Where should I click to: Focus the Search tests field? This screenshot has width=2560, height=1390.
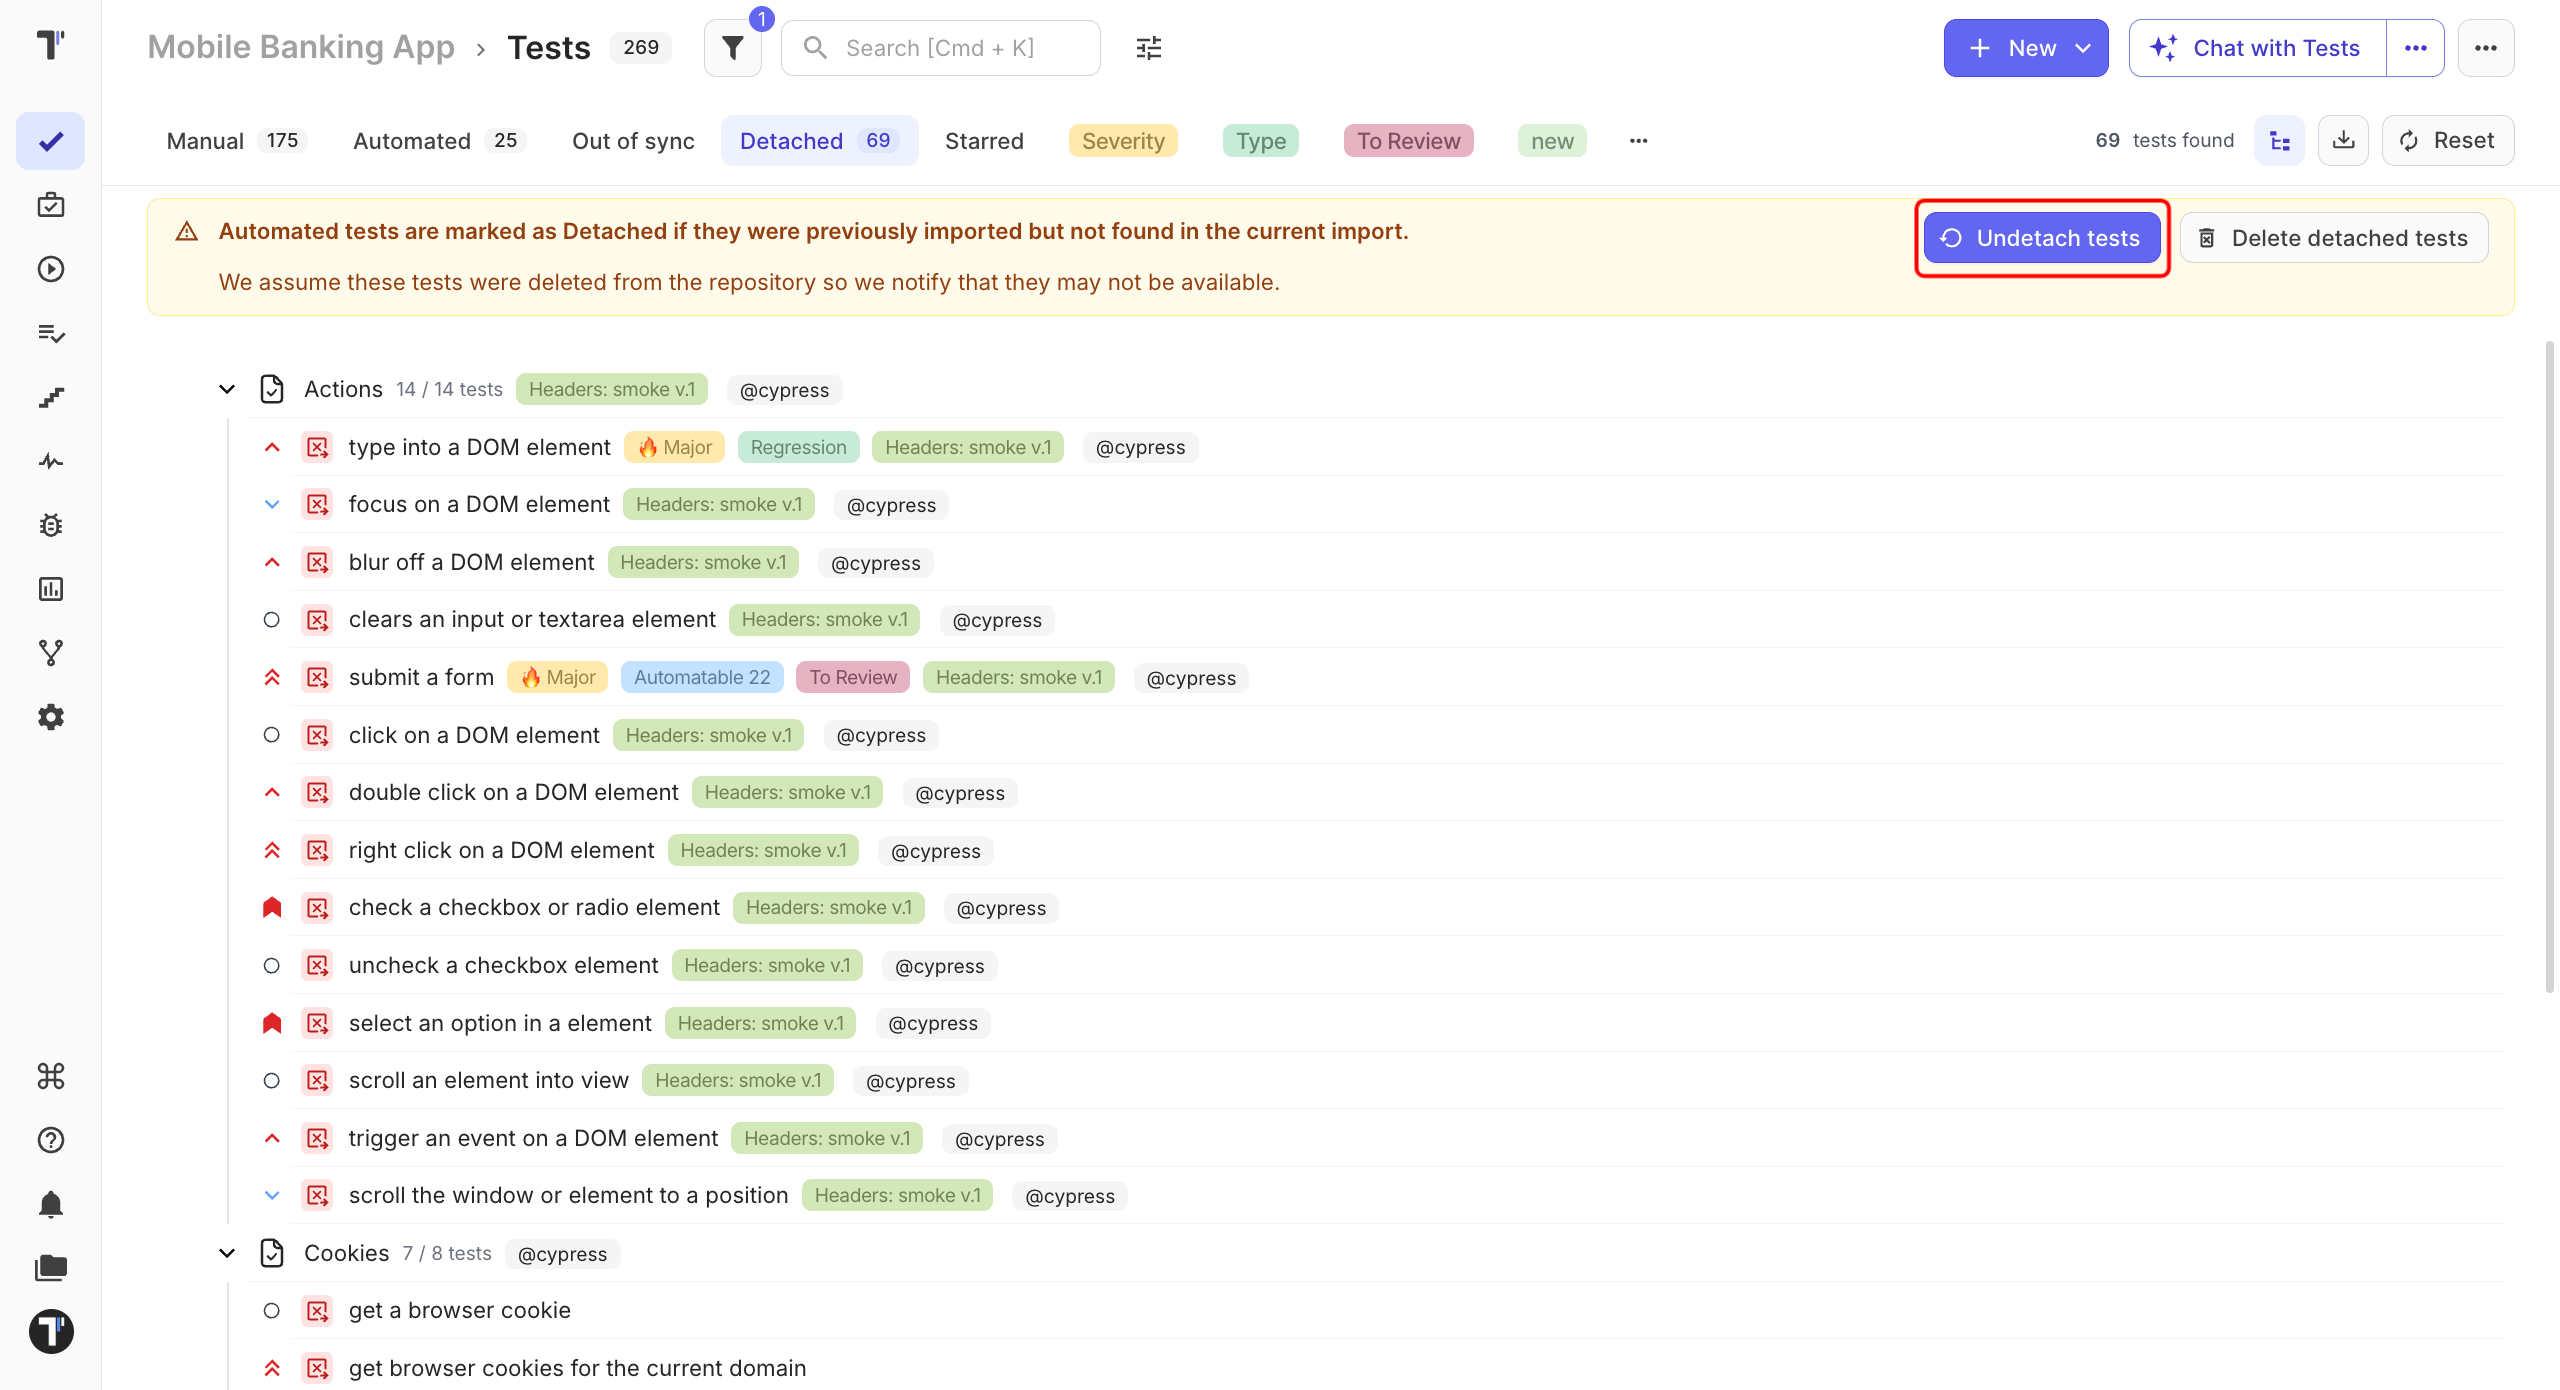940,48
